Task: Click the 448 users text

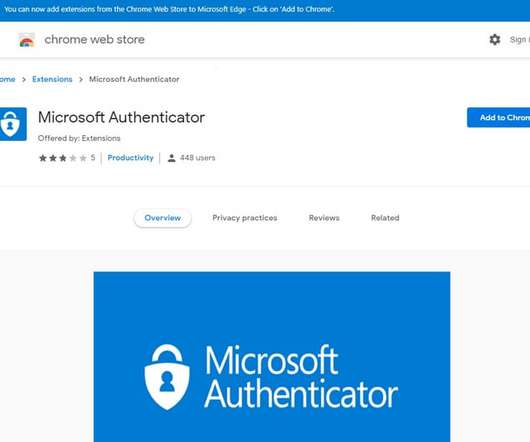Action: (x=197, y=158)
